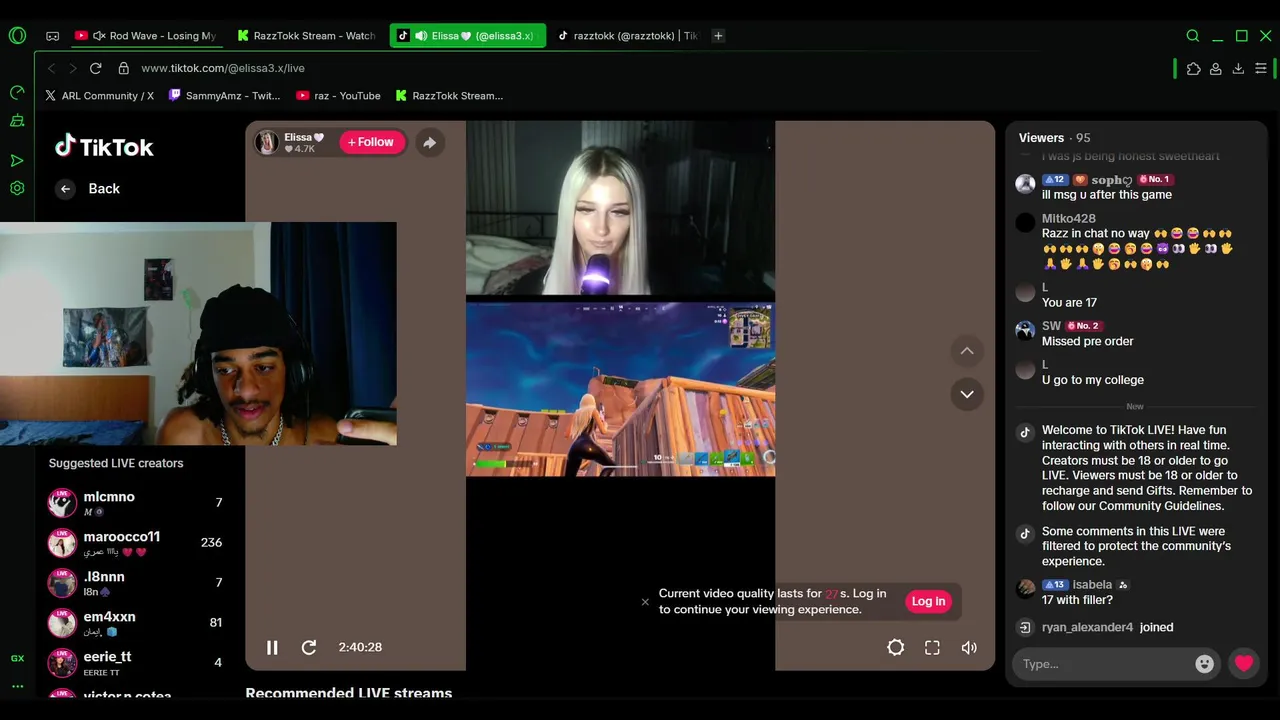Open GX Control speedometer icon in sidebar
This screenshot has width=1280, height=720.
coord(17,93)
